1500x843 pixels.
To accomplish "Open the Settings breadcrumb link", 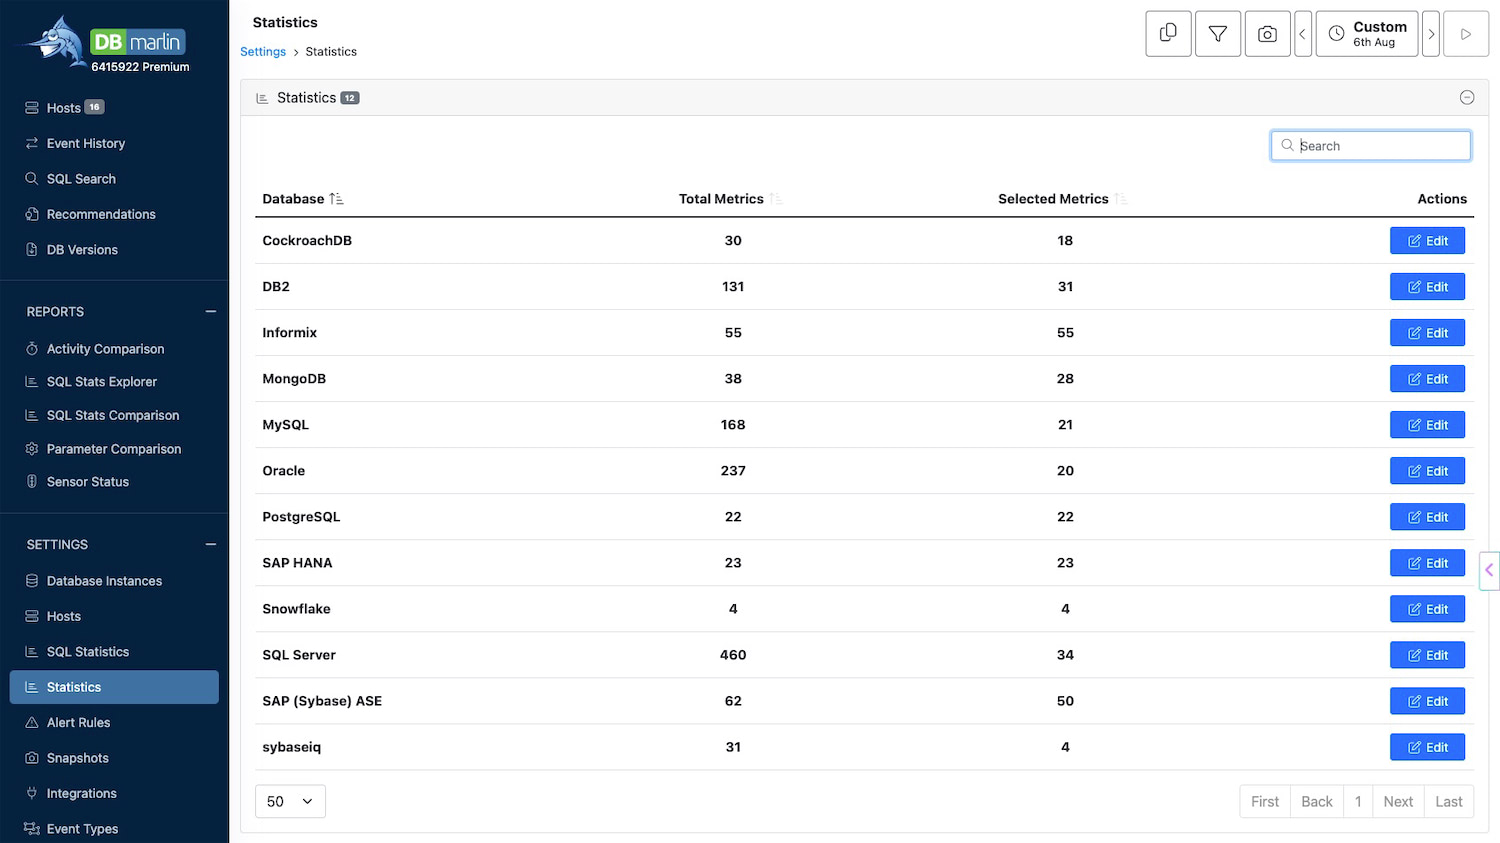I will click(x=263, y=52).
